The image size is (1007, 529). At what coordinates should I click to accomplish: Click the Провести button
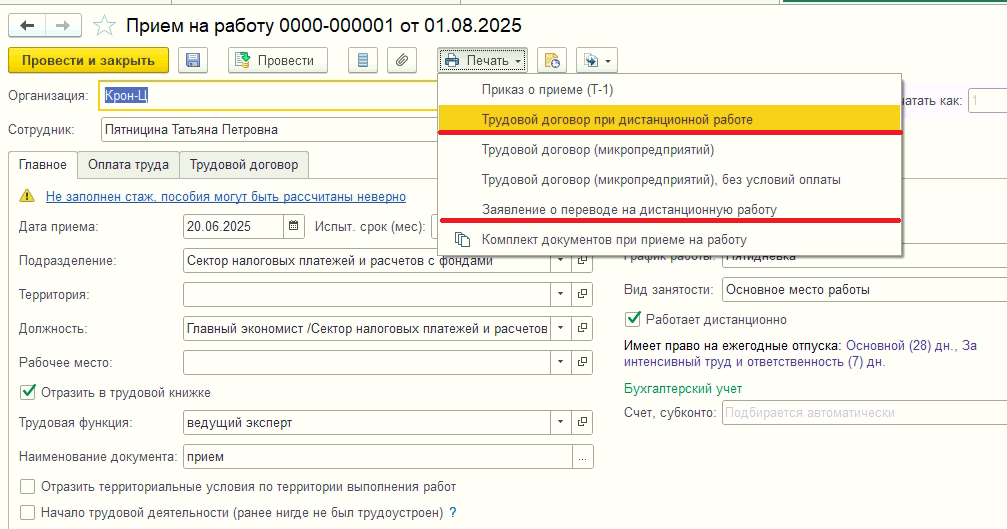[277, 60]
